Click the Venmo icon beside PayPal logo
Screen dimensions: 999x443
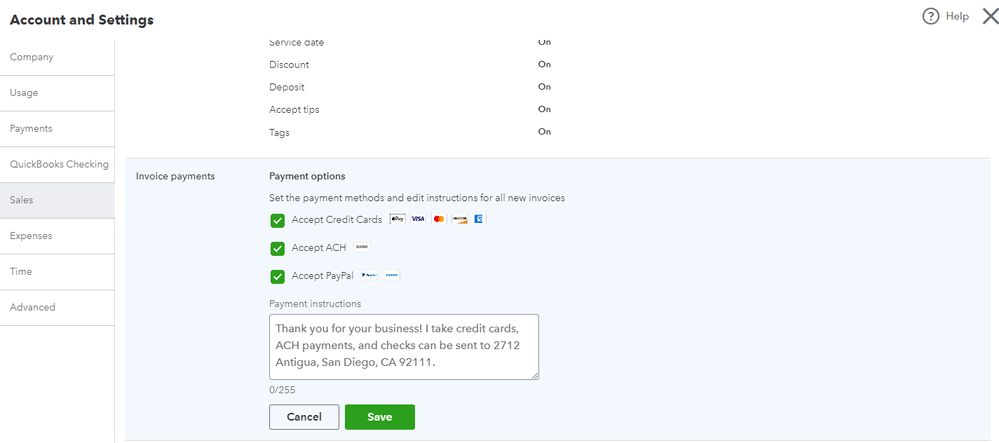pyautogui.click(x=392, y=275)
